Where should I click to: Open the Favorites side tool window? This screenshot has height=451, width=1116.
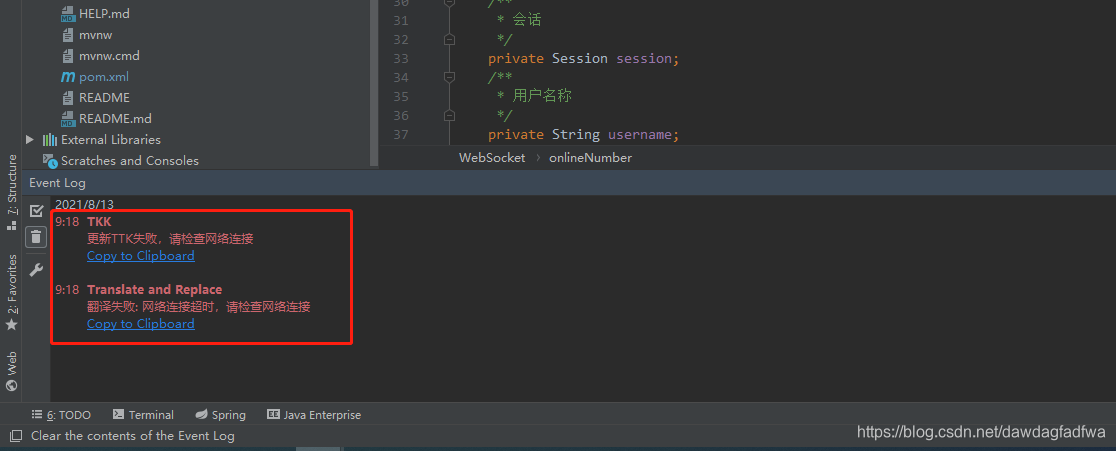click(11, 292)
